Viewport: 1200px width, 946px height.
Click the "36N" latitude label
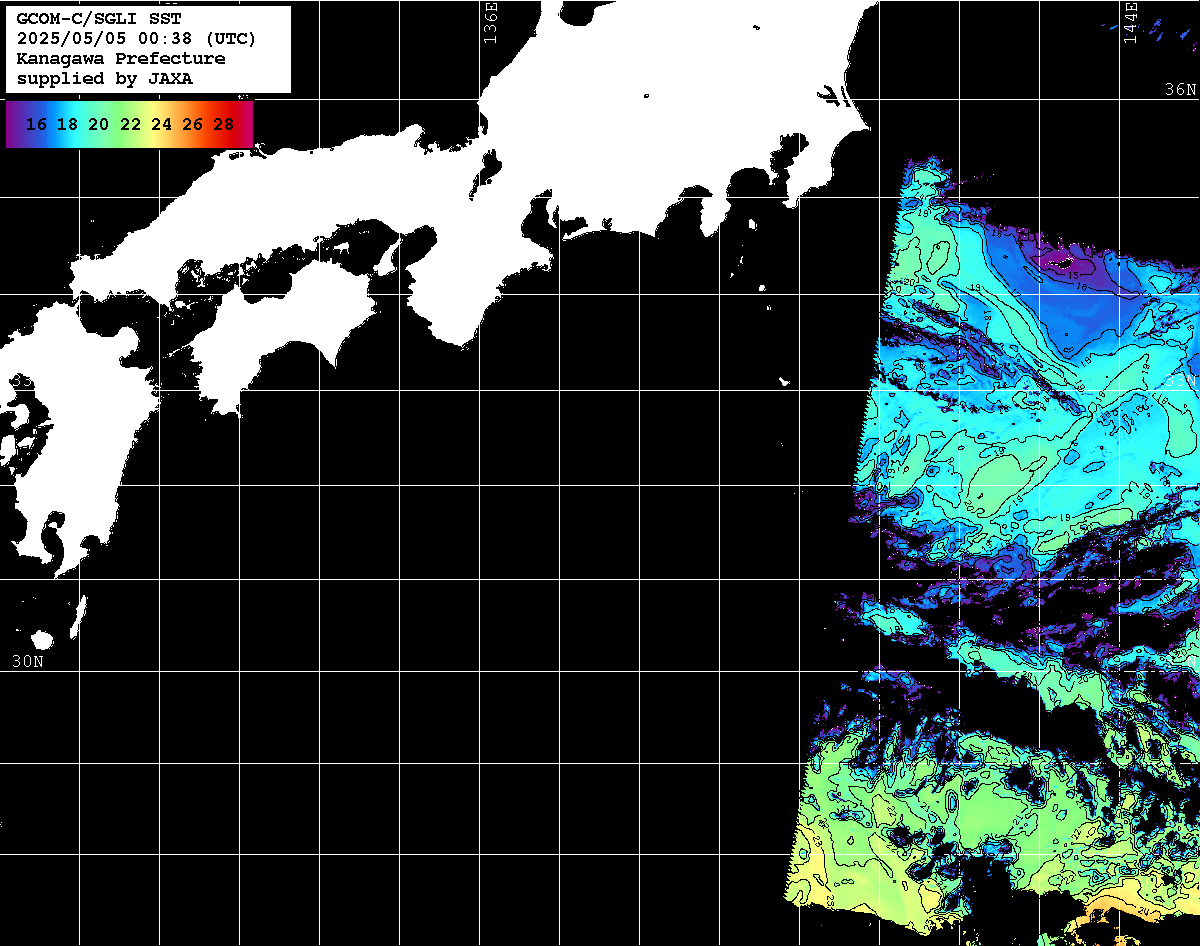coord(1180,89)
